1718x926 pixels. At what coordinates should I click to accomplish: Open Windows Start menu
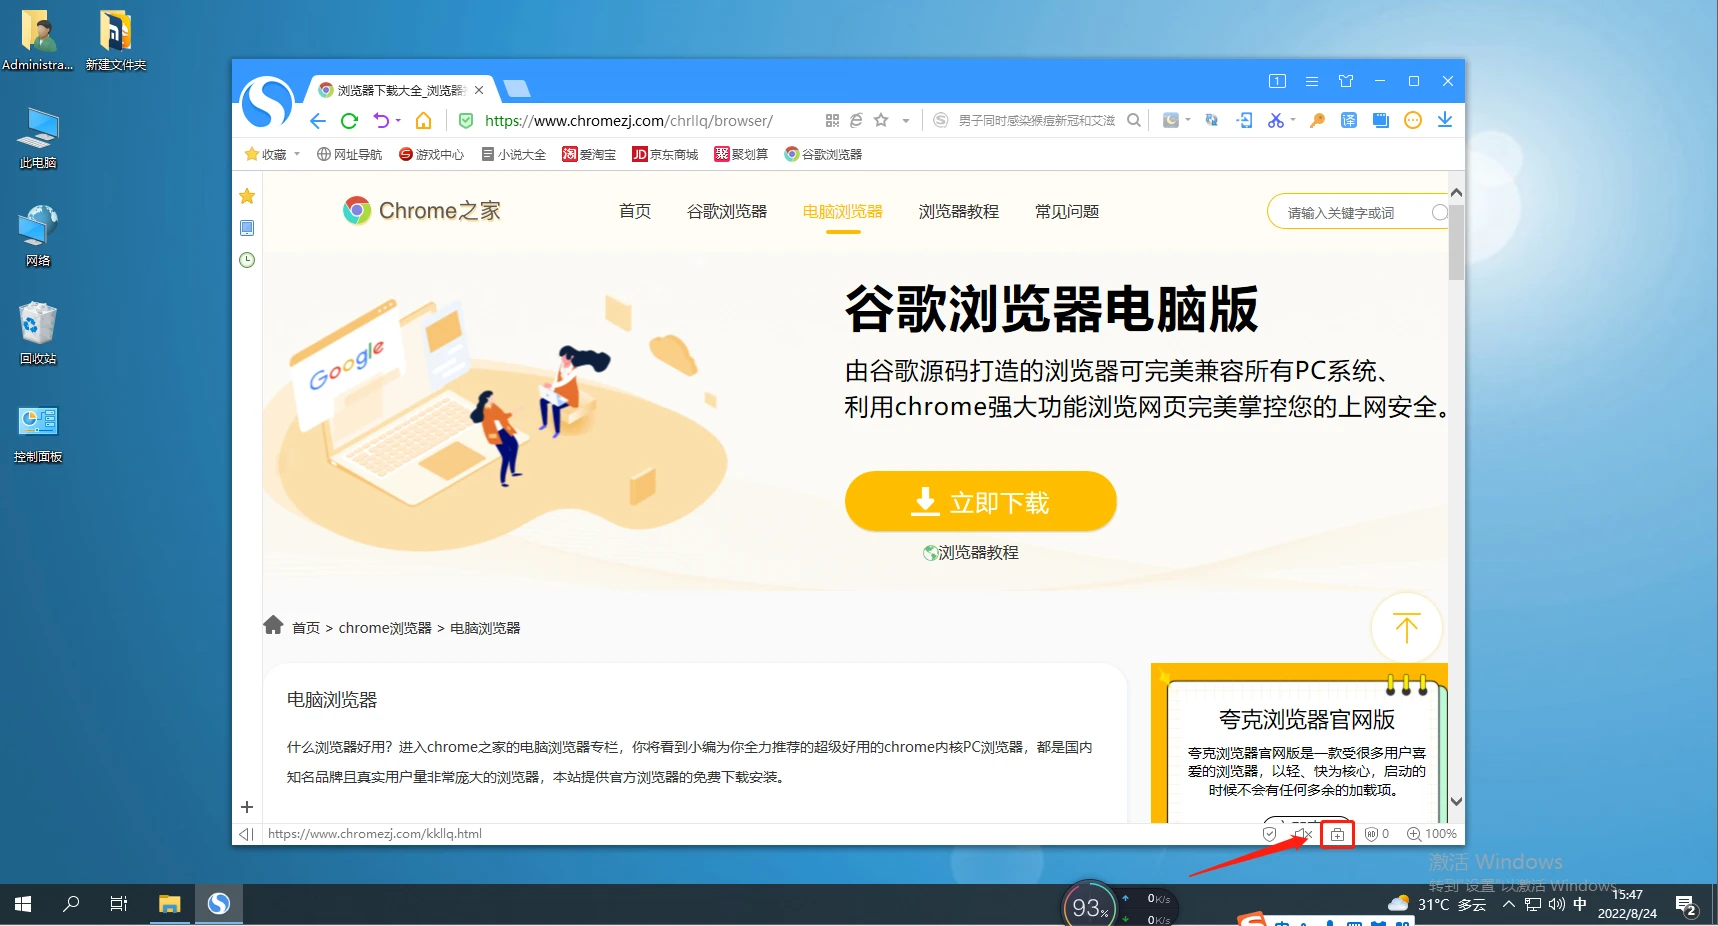tap(23, 904)
